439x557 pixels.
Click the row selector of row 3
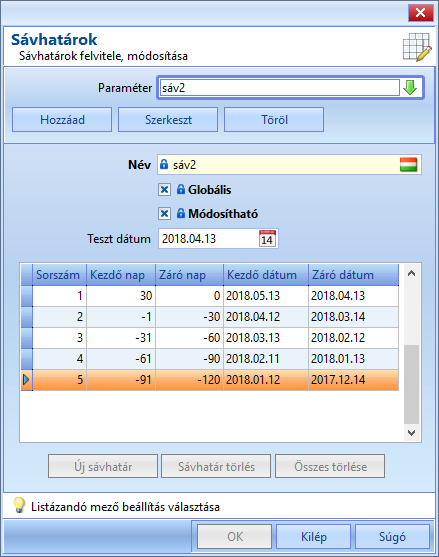point(27,337)
